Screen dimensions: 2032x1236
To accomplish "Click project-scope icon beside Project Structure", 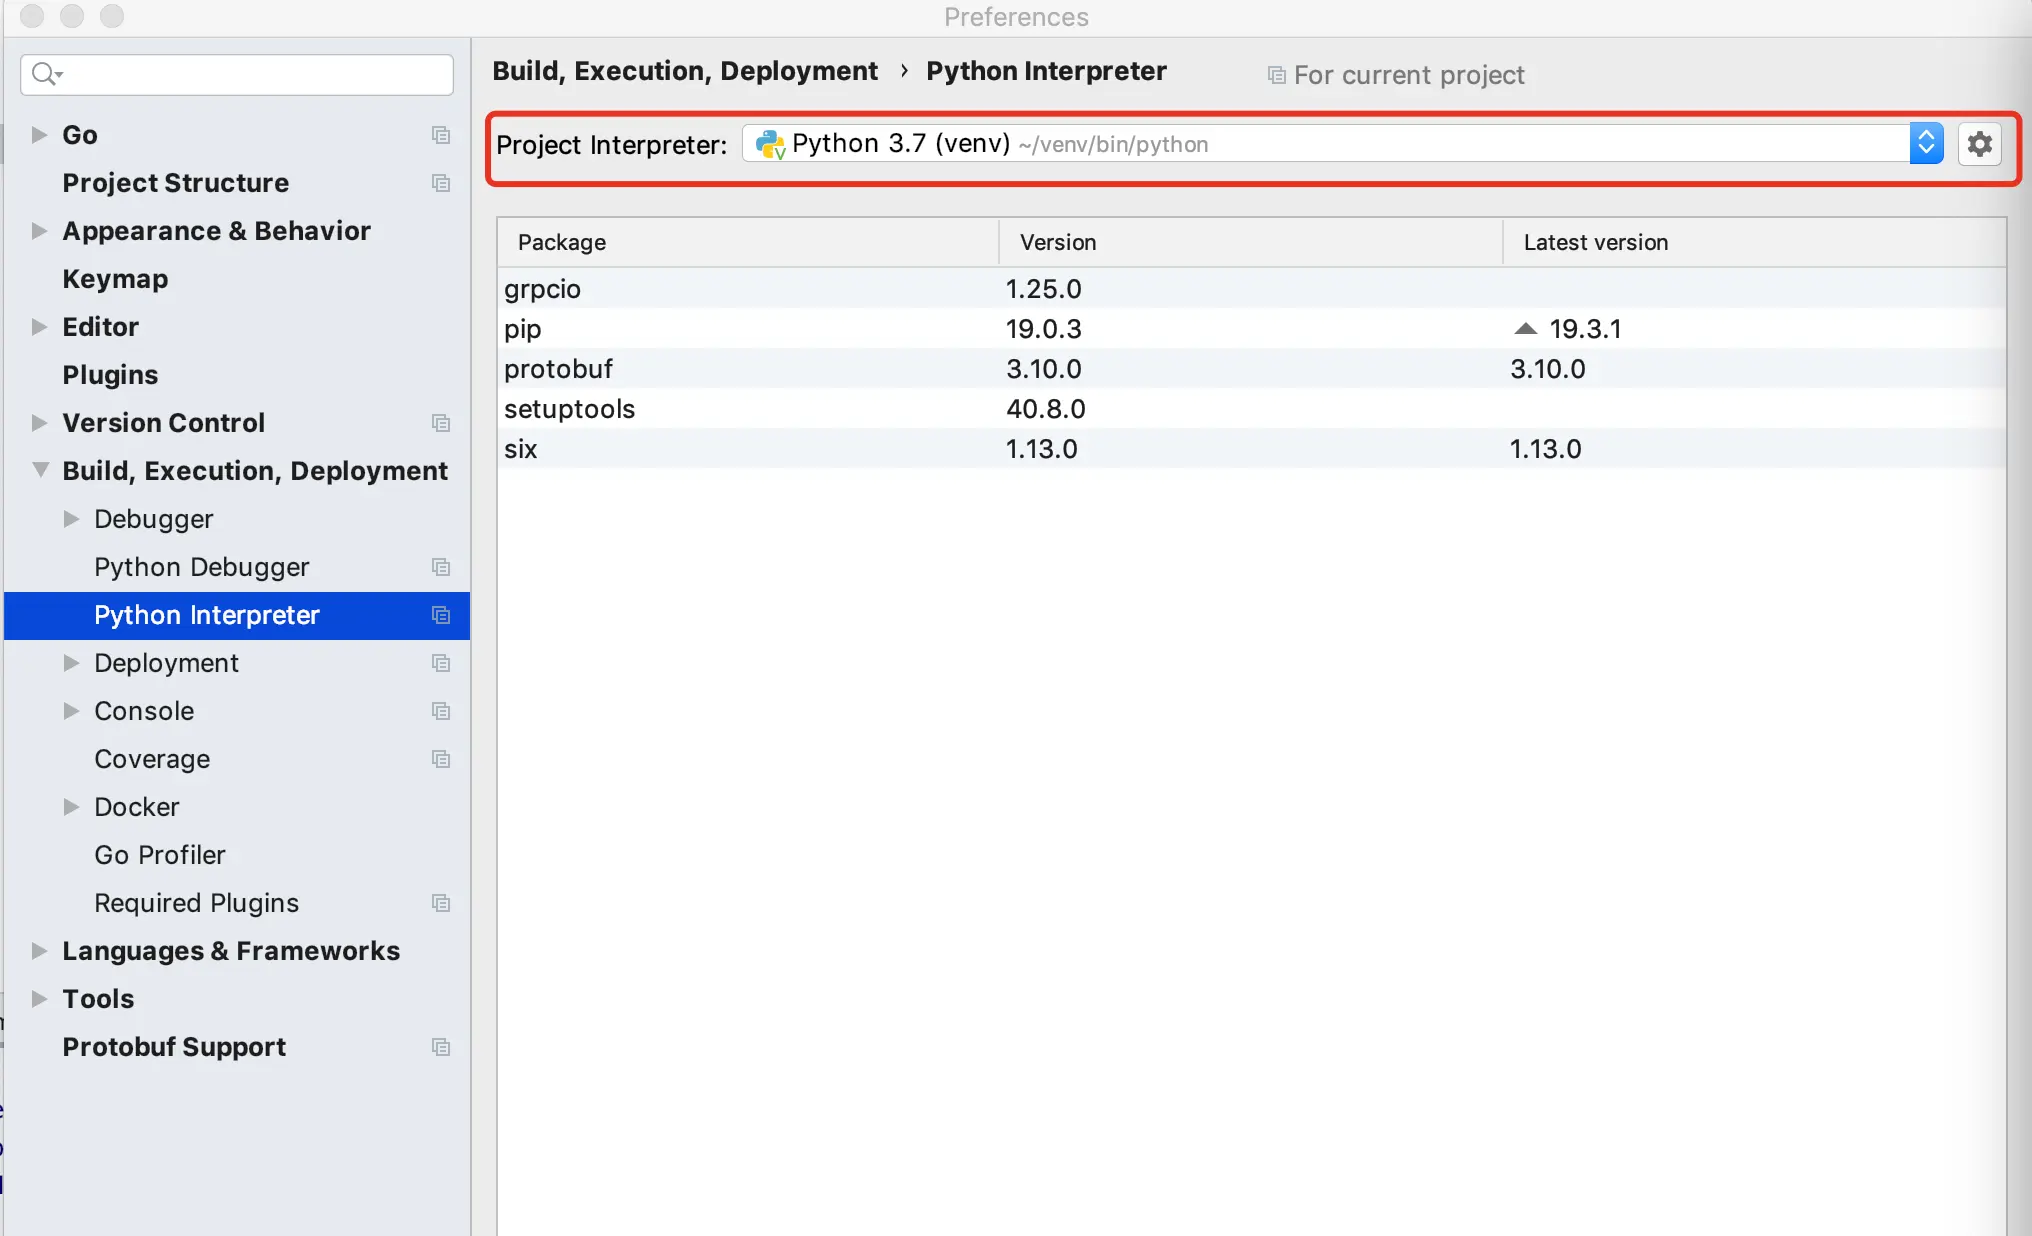I will coord(441,183).
